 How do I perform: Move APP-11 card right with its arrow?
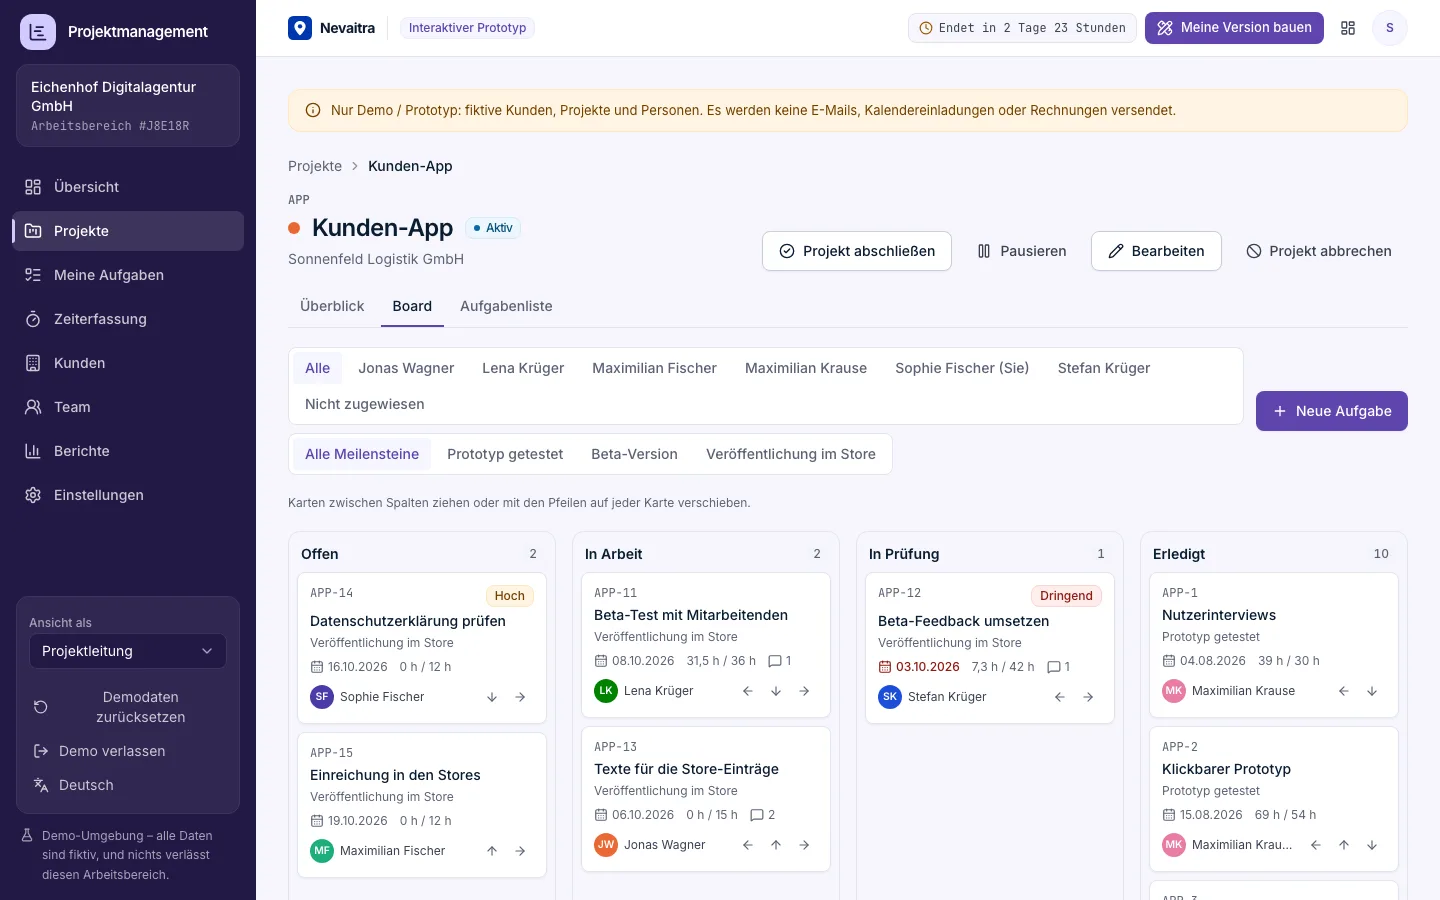[804, 691]
